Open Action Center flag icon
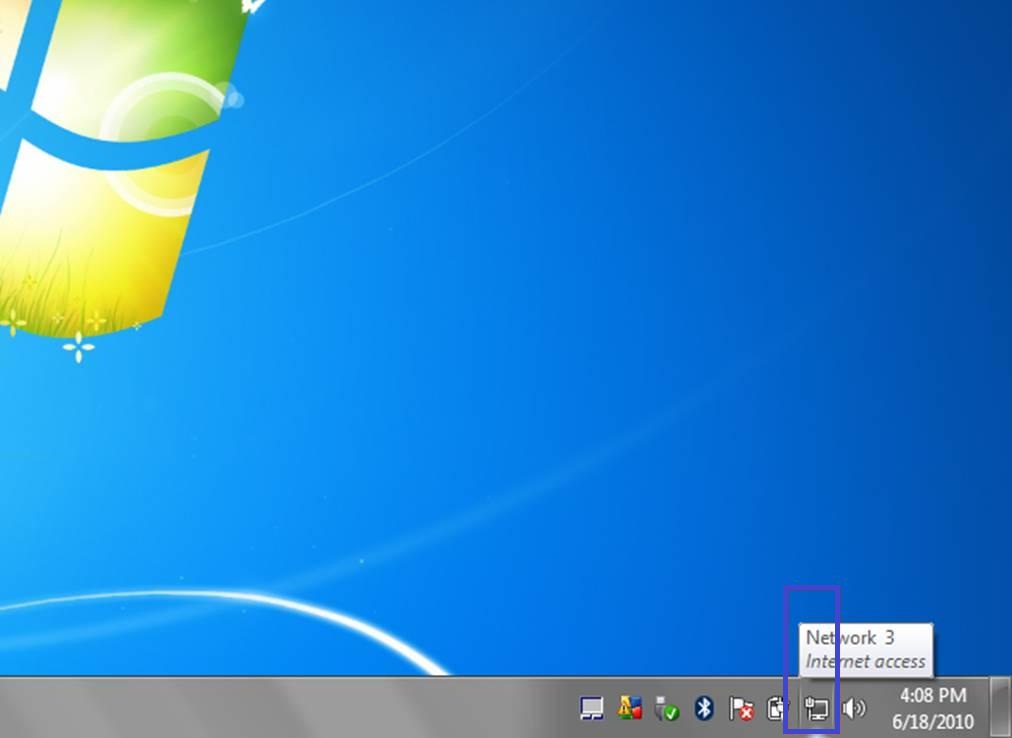This screenshot has height=738, width=1012. tap(741, 708)
